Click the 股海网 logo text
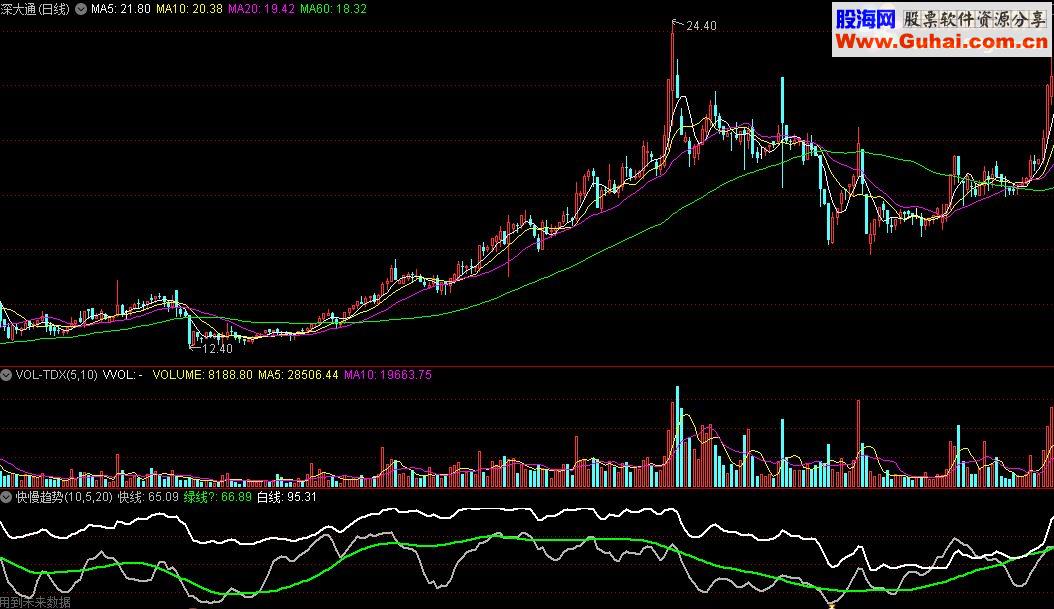This screenshot has height=609, width=1054. [866, 18]
